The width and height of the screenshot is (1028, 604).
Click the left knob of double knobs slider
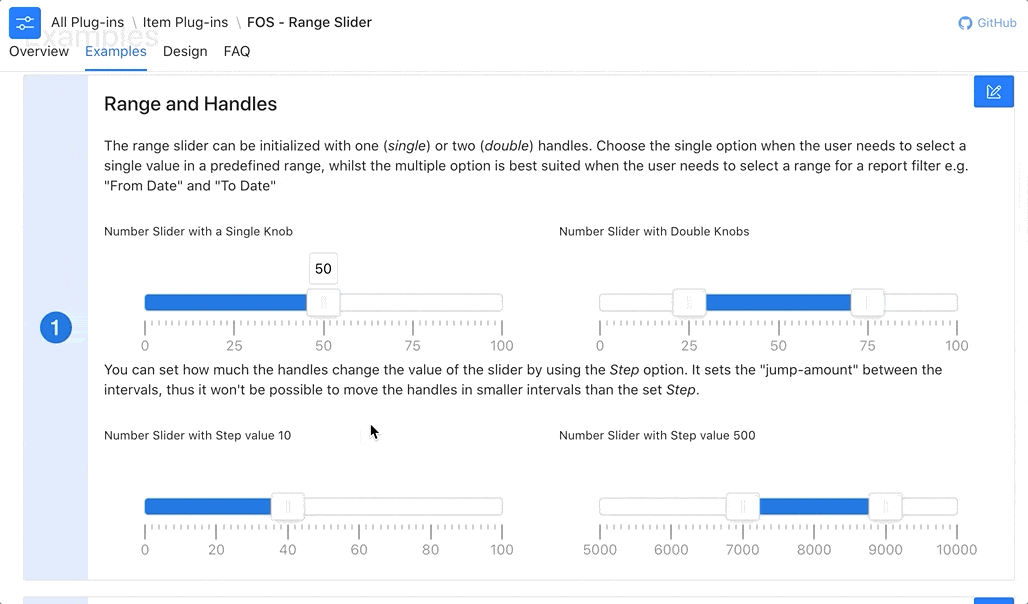[x=689, y=302]
